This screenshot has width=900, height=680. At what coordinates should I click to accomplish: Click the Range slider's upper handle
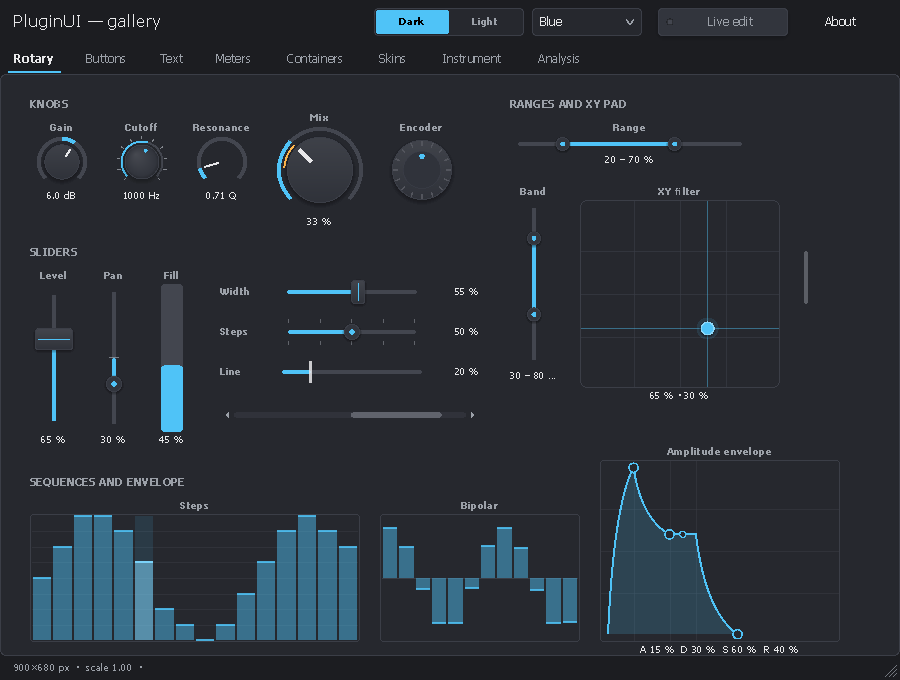(675, 144)
